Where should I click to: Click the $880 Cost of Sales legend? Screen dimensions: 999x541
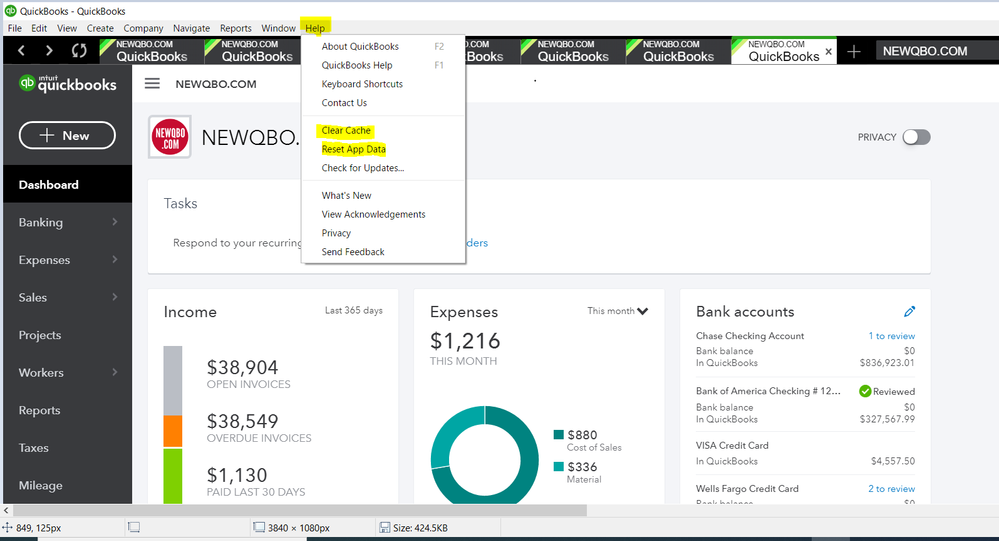(587, 440)
